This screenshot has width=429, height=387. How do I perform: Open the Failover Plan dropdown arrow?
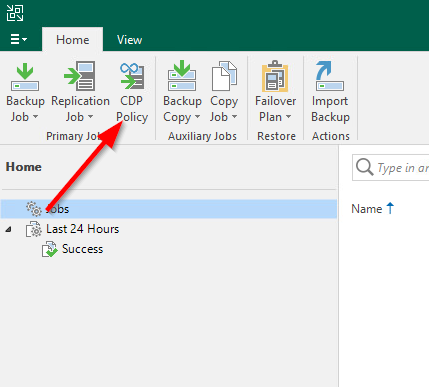(288, 117)
